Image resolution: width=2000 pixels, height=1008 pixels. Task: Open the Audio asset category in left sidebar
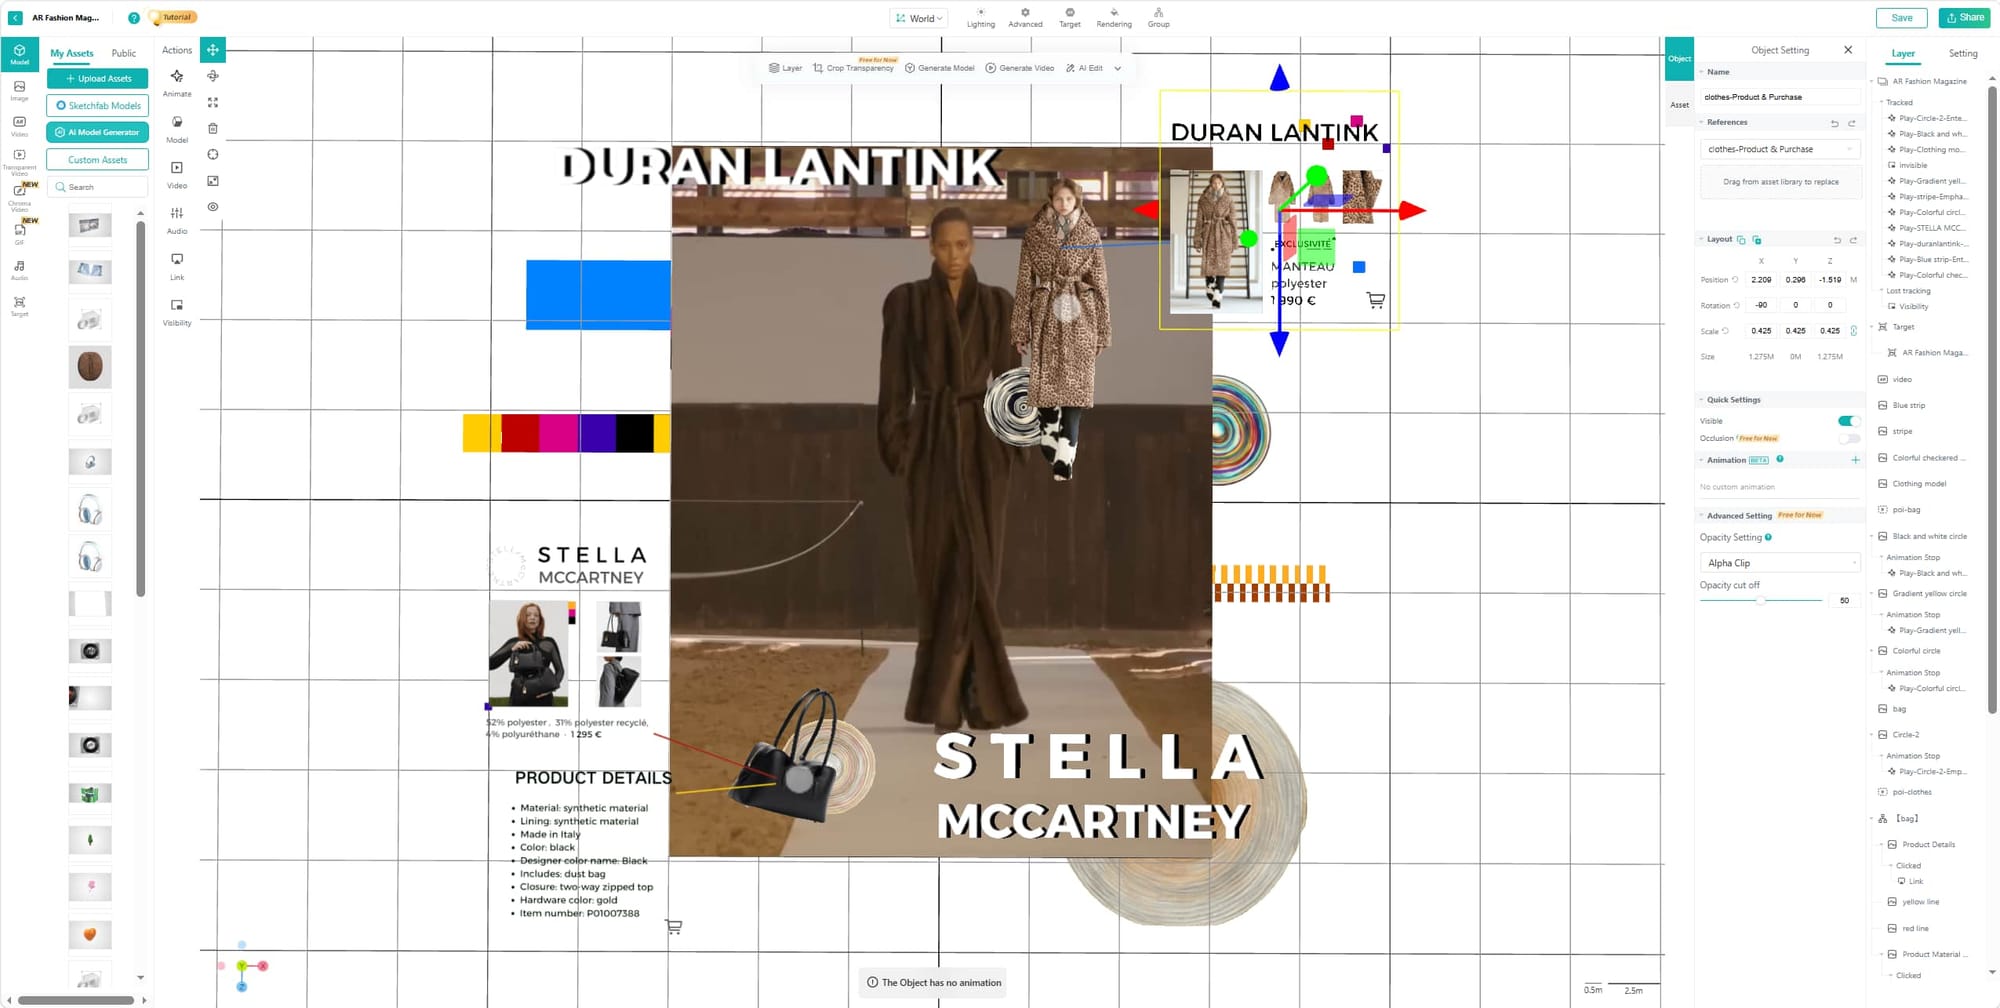coord(19,270)
